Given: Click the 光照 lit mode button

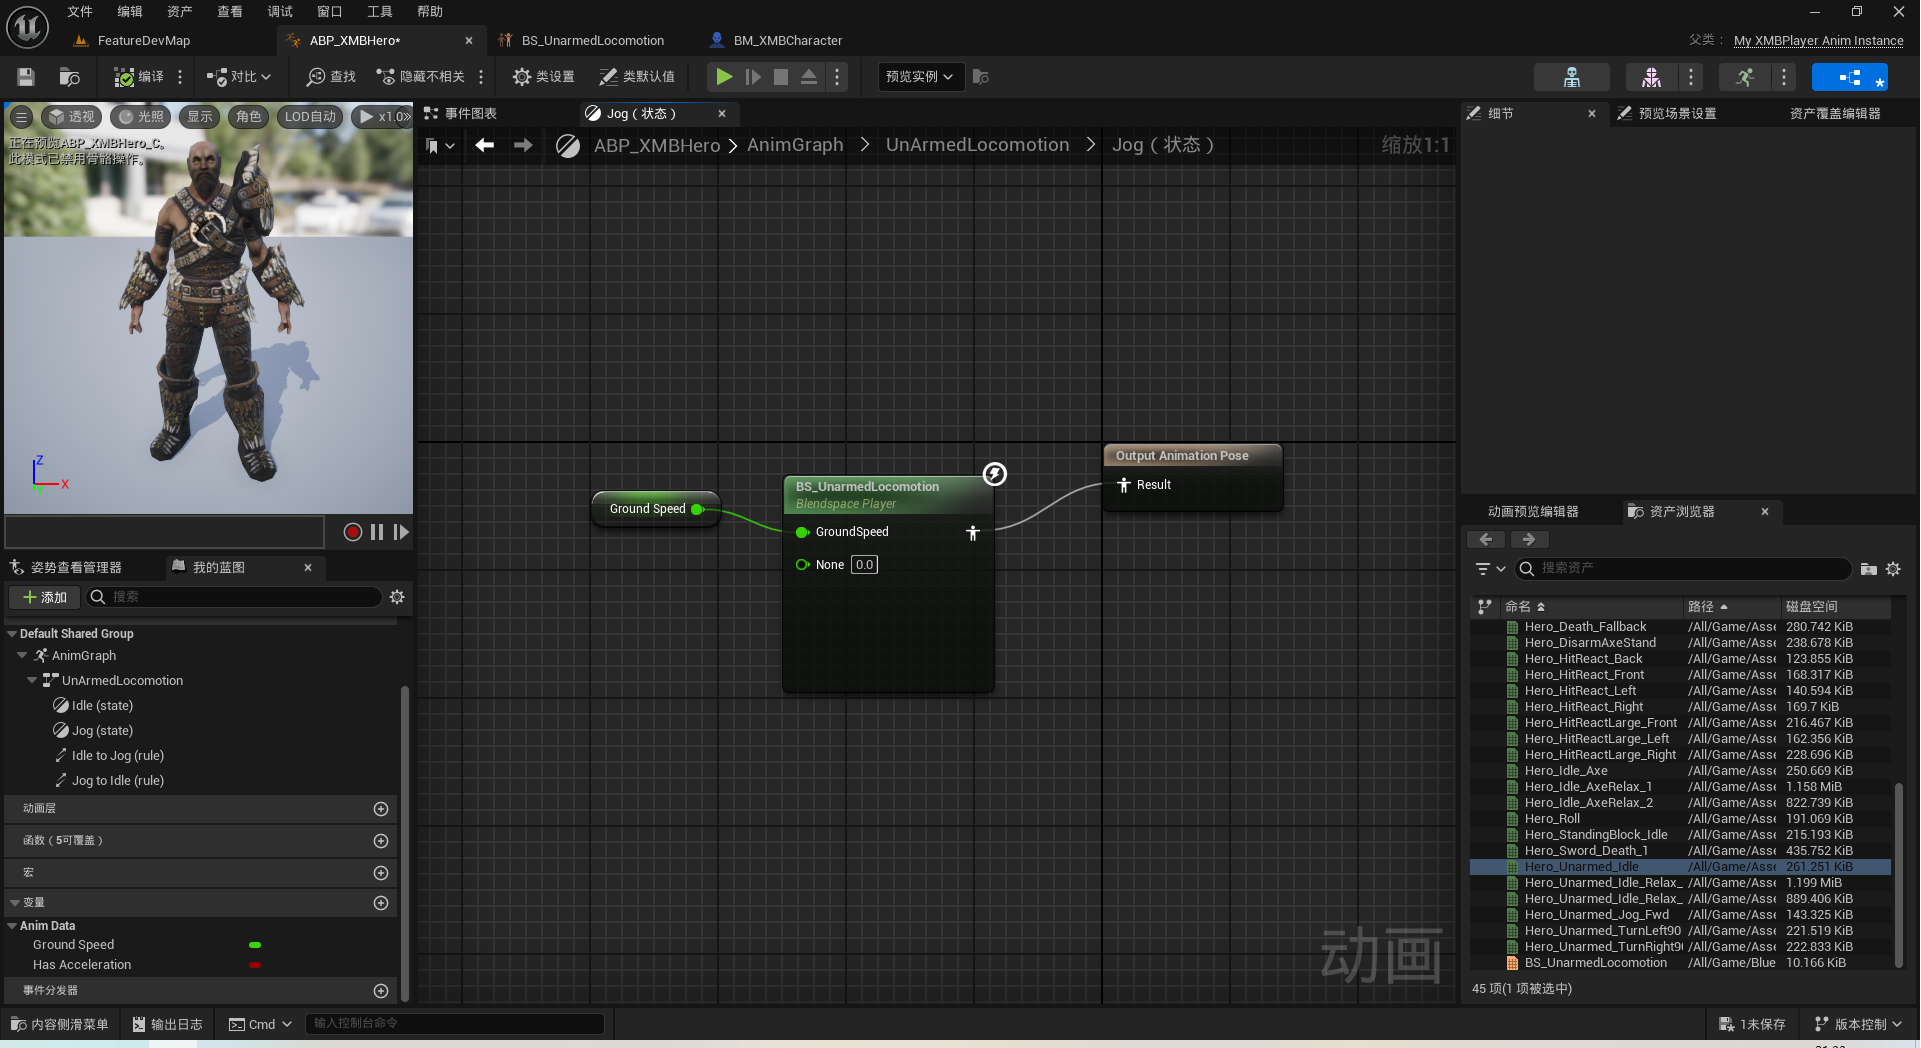Looking at the screenshot, I should (x=141, y=117).
